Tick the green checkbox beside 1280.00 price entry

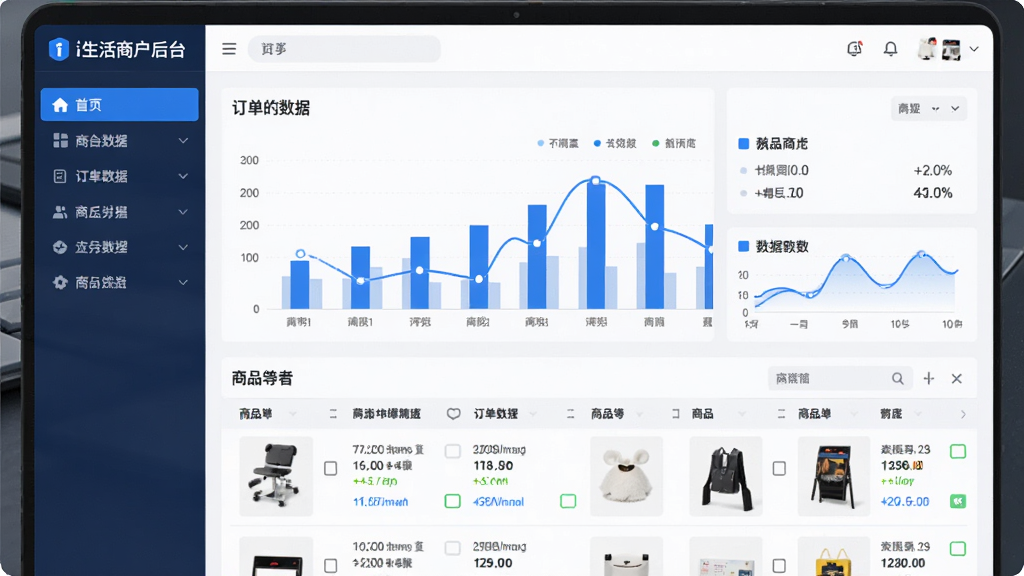958,549
